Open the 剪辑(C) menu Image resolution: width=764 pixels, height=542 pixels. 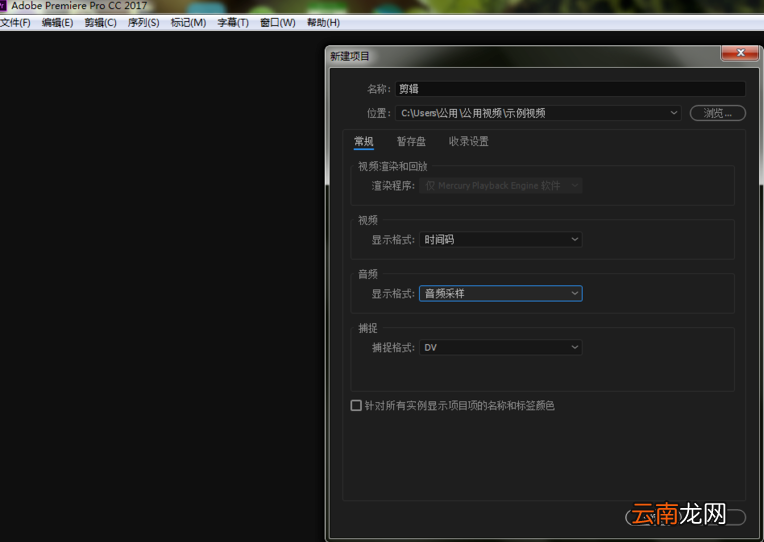coord(100,23)
